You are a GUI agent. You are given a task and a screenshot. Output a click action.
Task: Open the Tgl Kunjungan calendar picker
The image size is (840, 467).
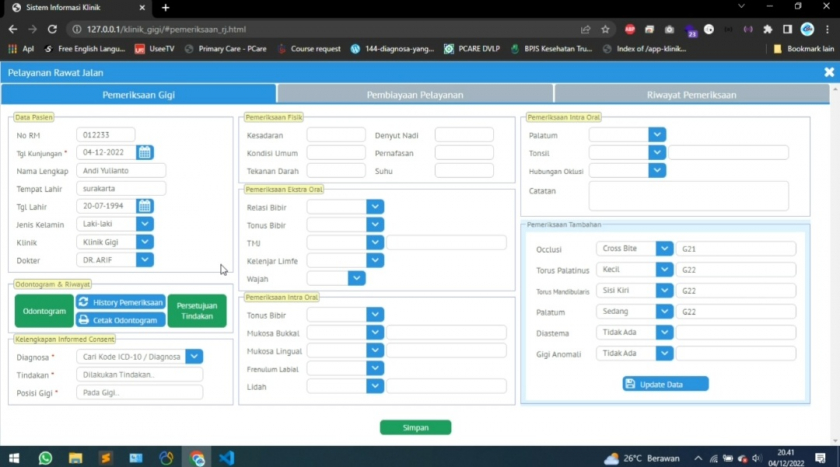click(x=145, y=153)
